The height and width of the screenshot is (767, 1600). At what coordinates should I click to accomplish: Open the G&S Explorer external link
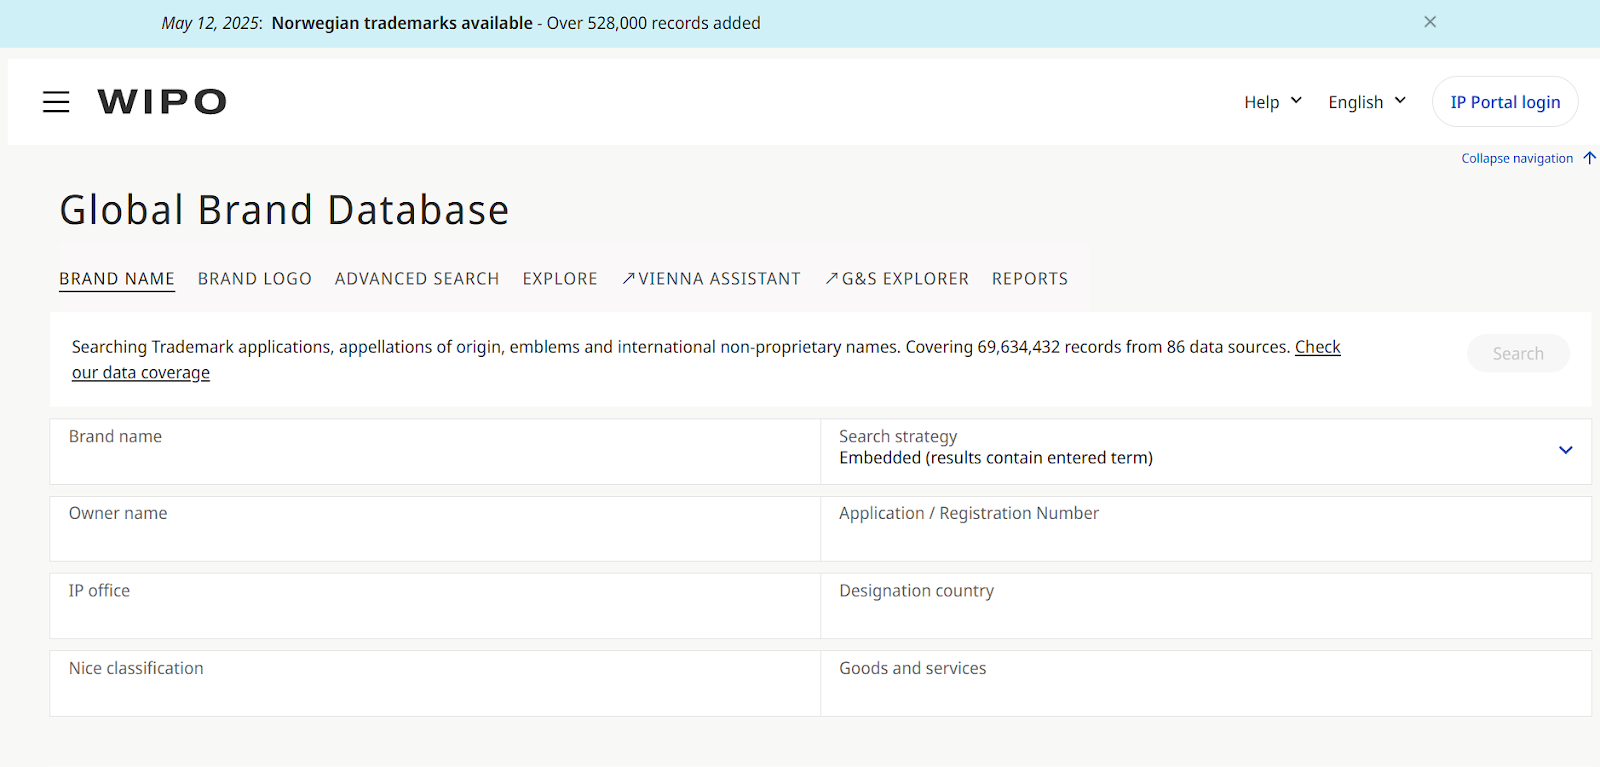coord(897,279)
